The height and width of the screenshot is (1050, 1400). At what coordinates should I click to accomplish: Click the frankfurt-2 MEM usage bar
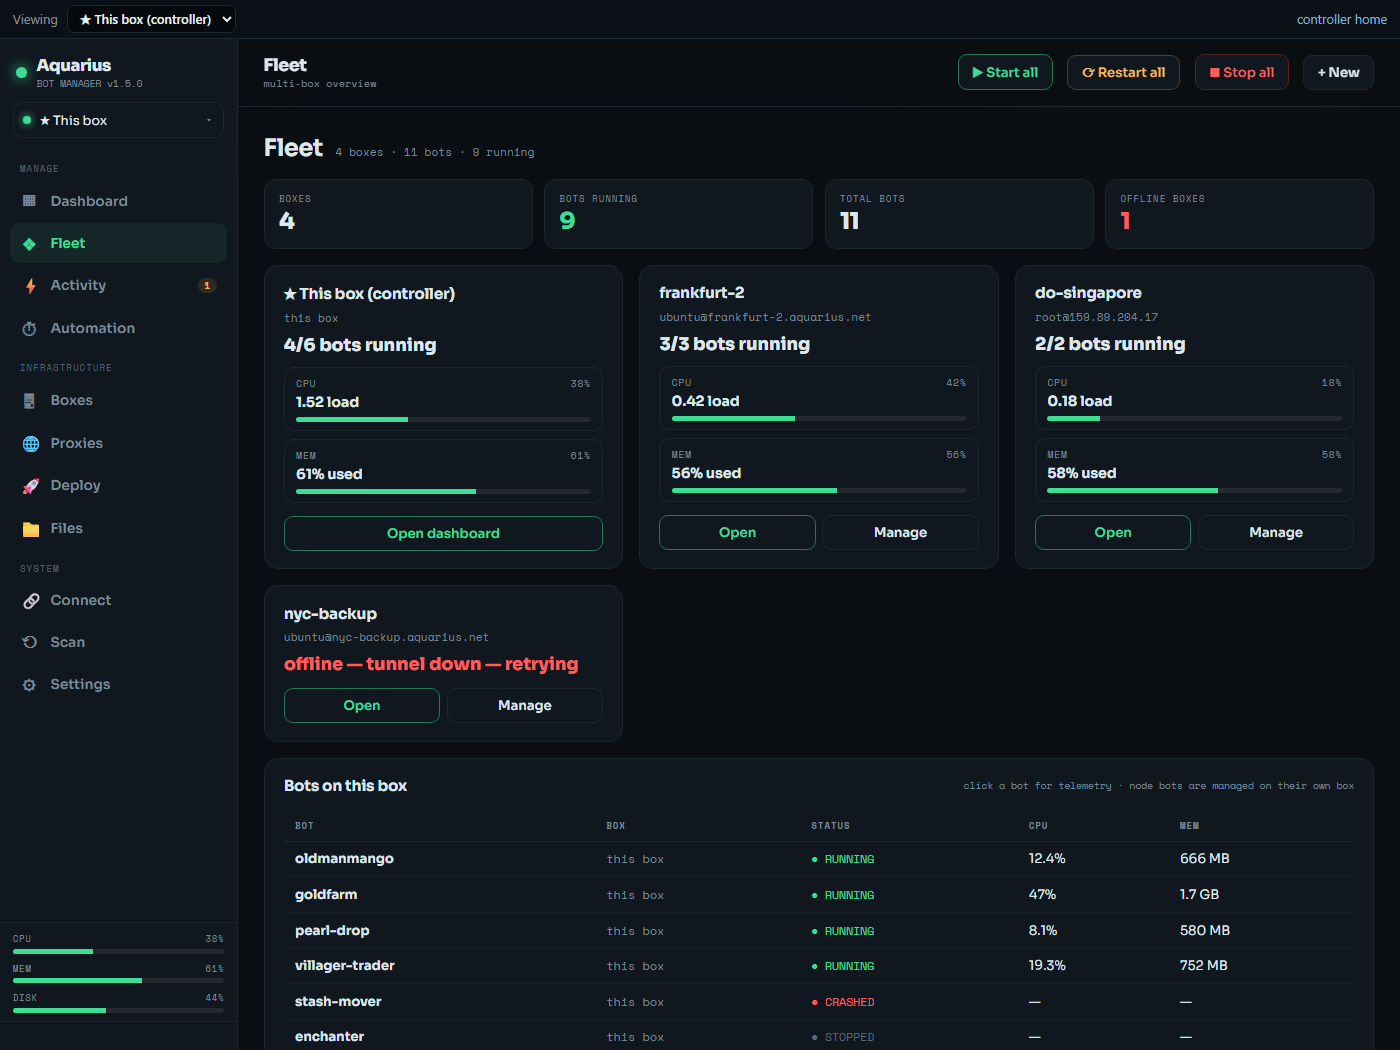tap(819, 490)
